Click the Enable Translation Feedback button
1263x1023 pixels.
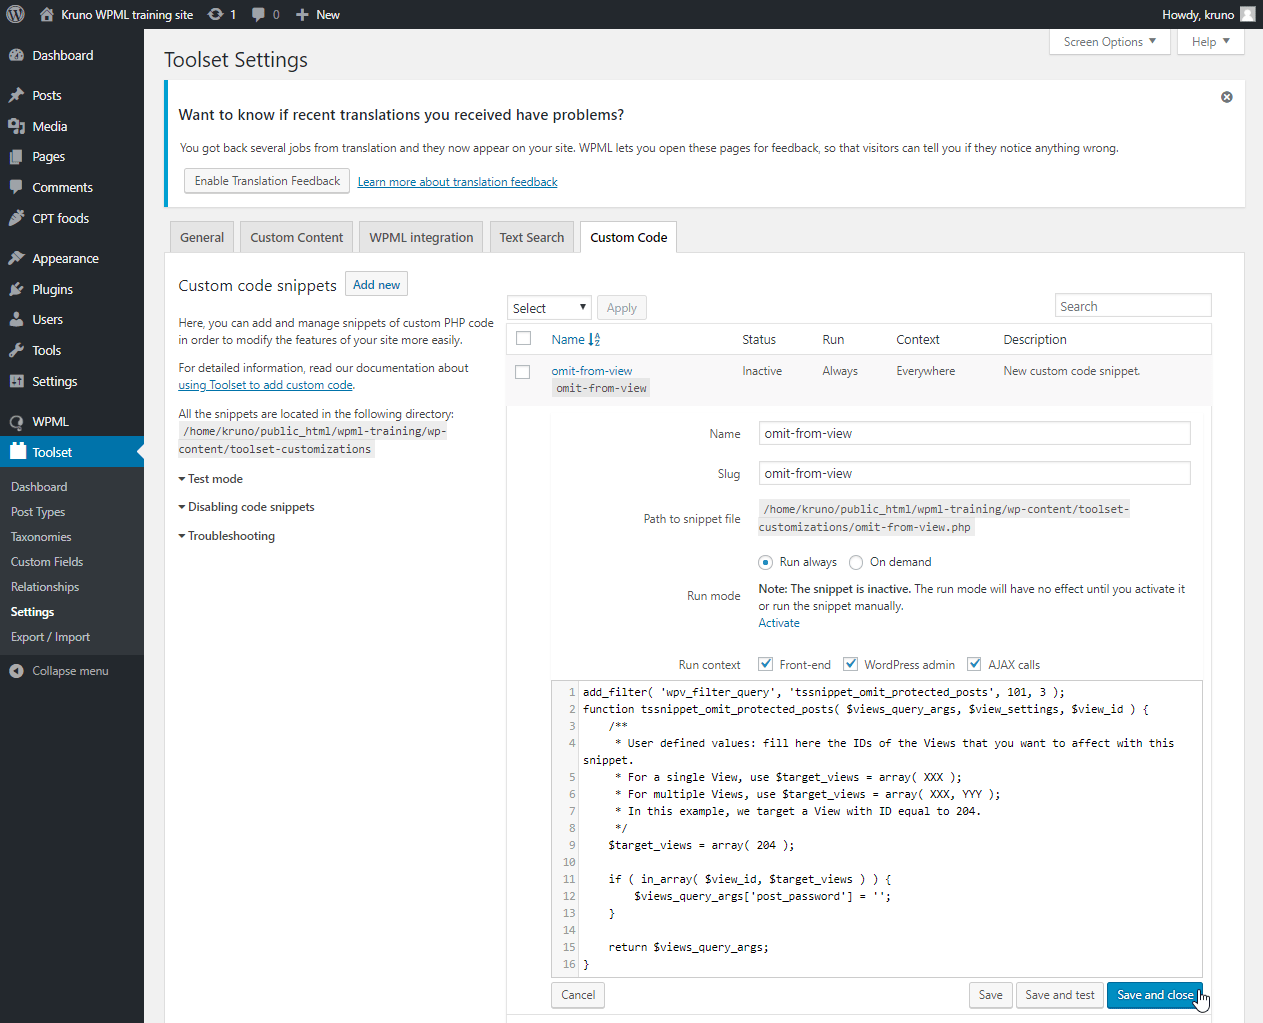pyautogui.click(x=266, y=181)
